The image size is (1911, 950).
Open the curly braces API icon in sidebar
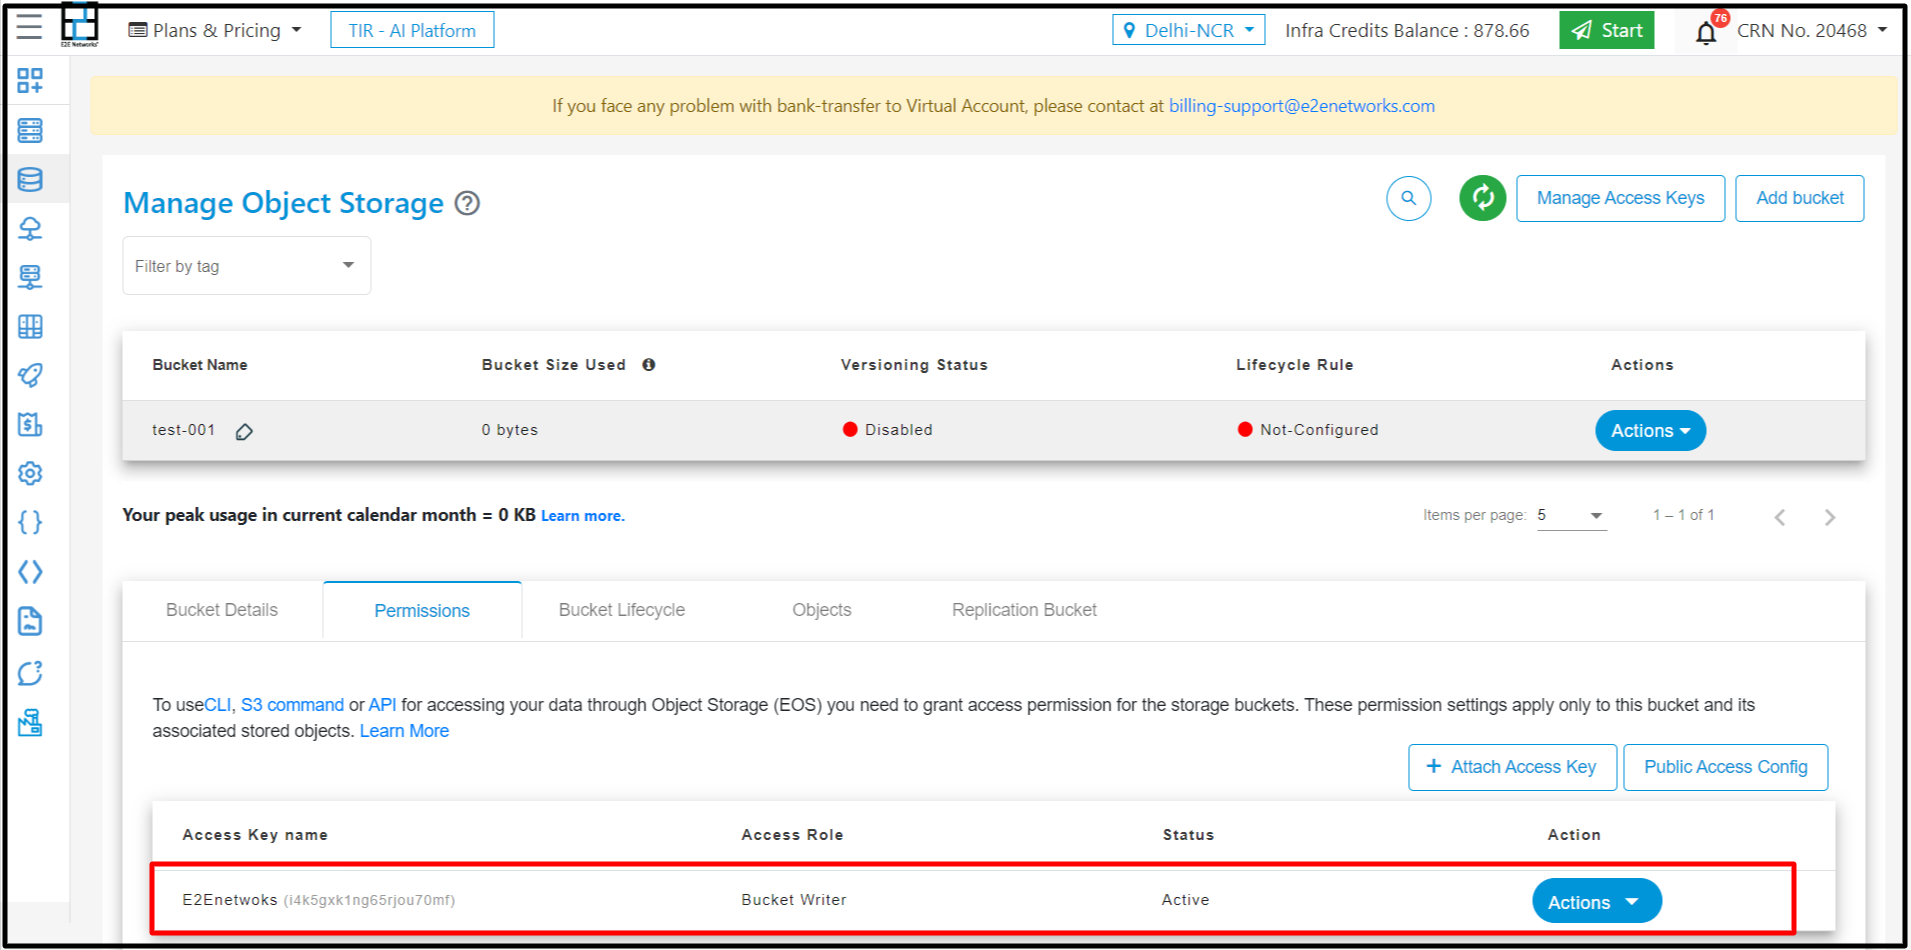coord(30,522)
